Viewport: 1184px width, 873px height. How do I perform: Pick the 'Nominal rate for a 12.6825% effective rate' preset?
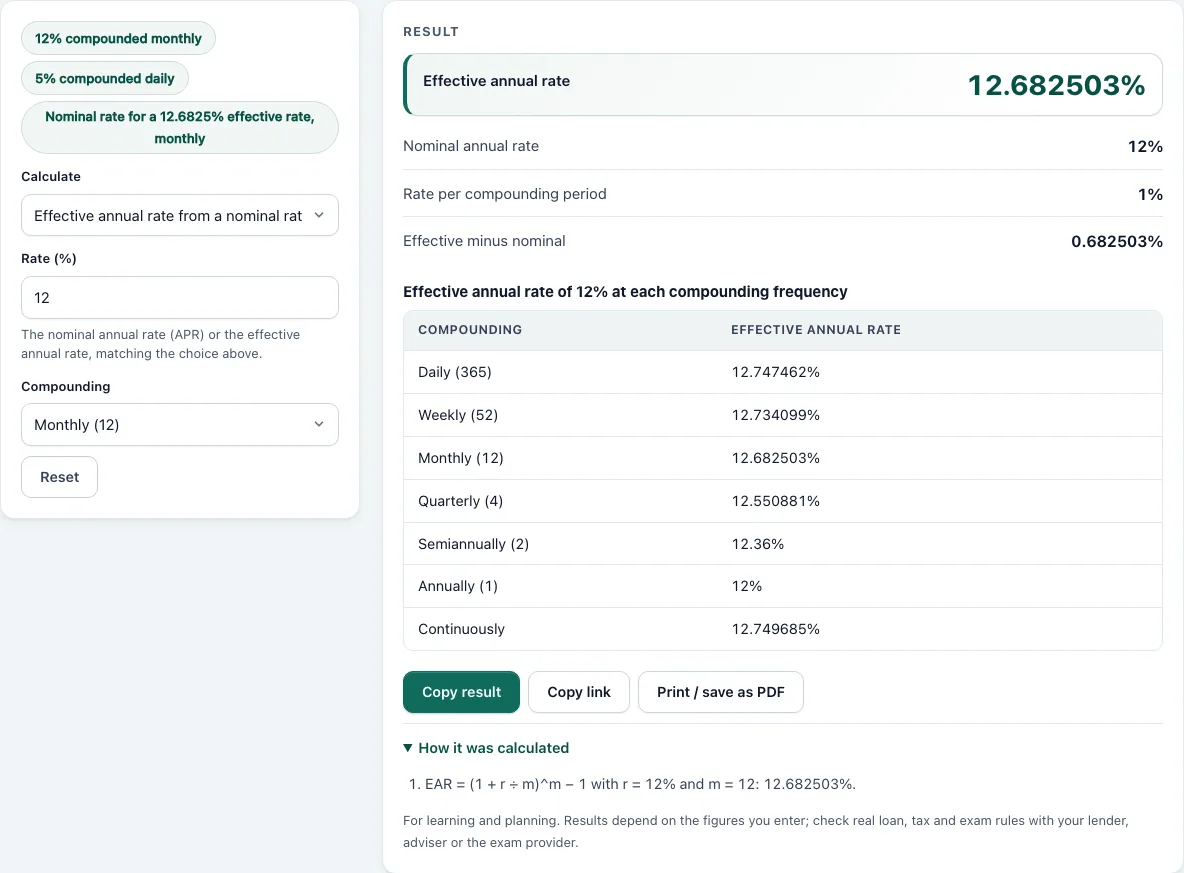click(180, 128)
